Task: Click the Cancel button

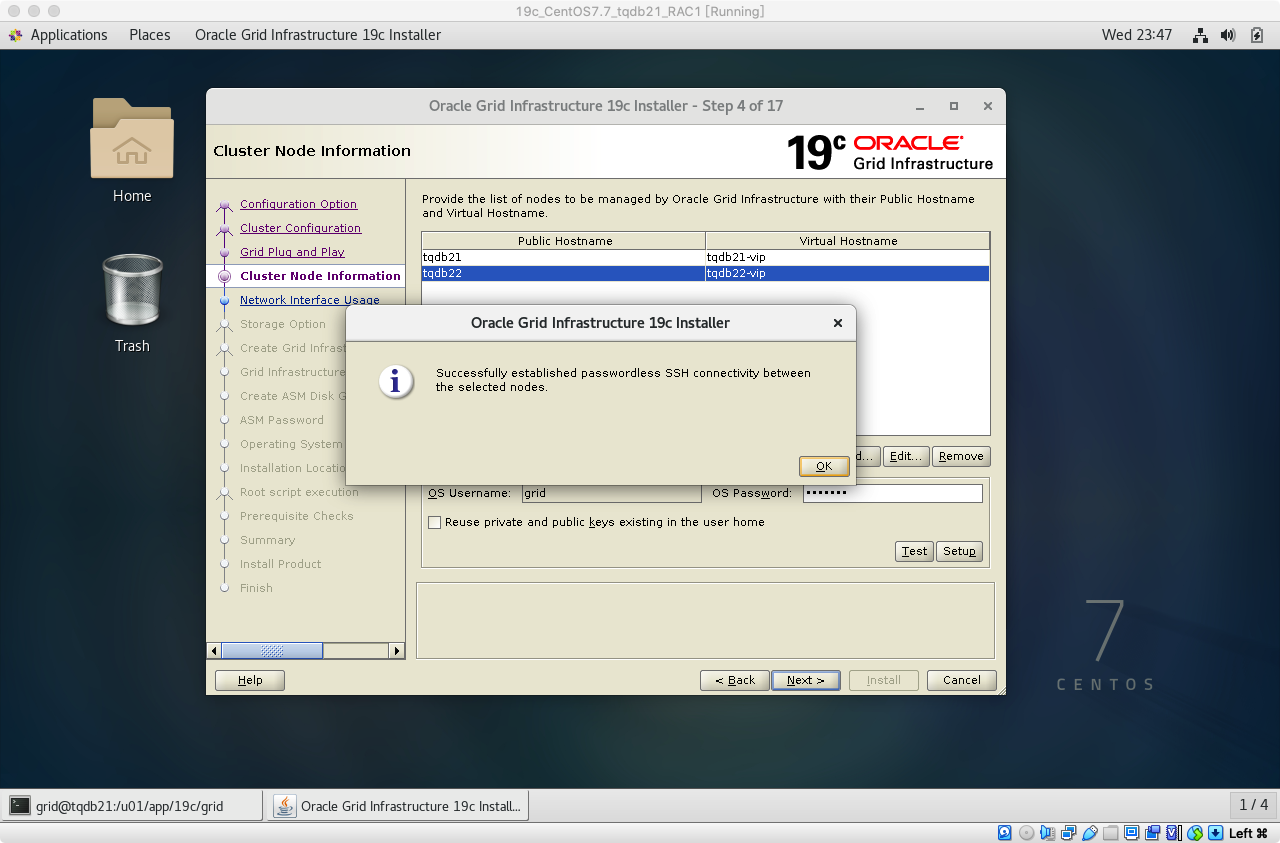Action: [961, 680]
